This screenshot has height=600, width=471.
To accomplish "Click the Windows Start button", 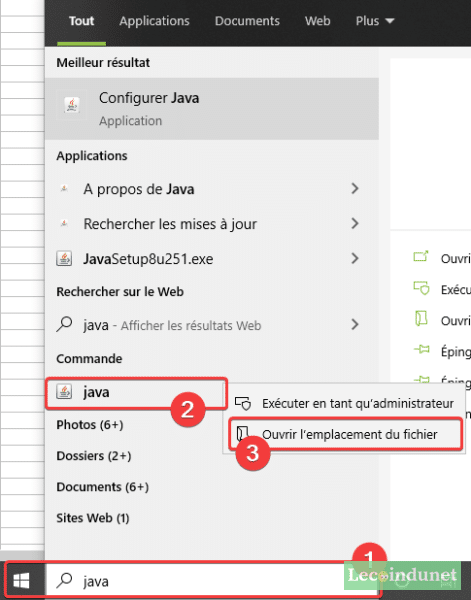I will tap(21, 581).
